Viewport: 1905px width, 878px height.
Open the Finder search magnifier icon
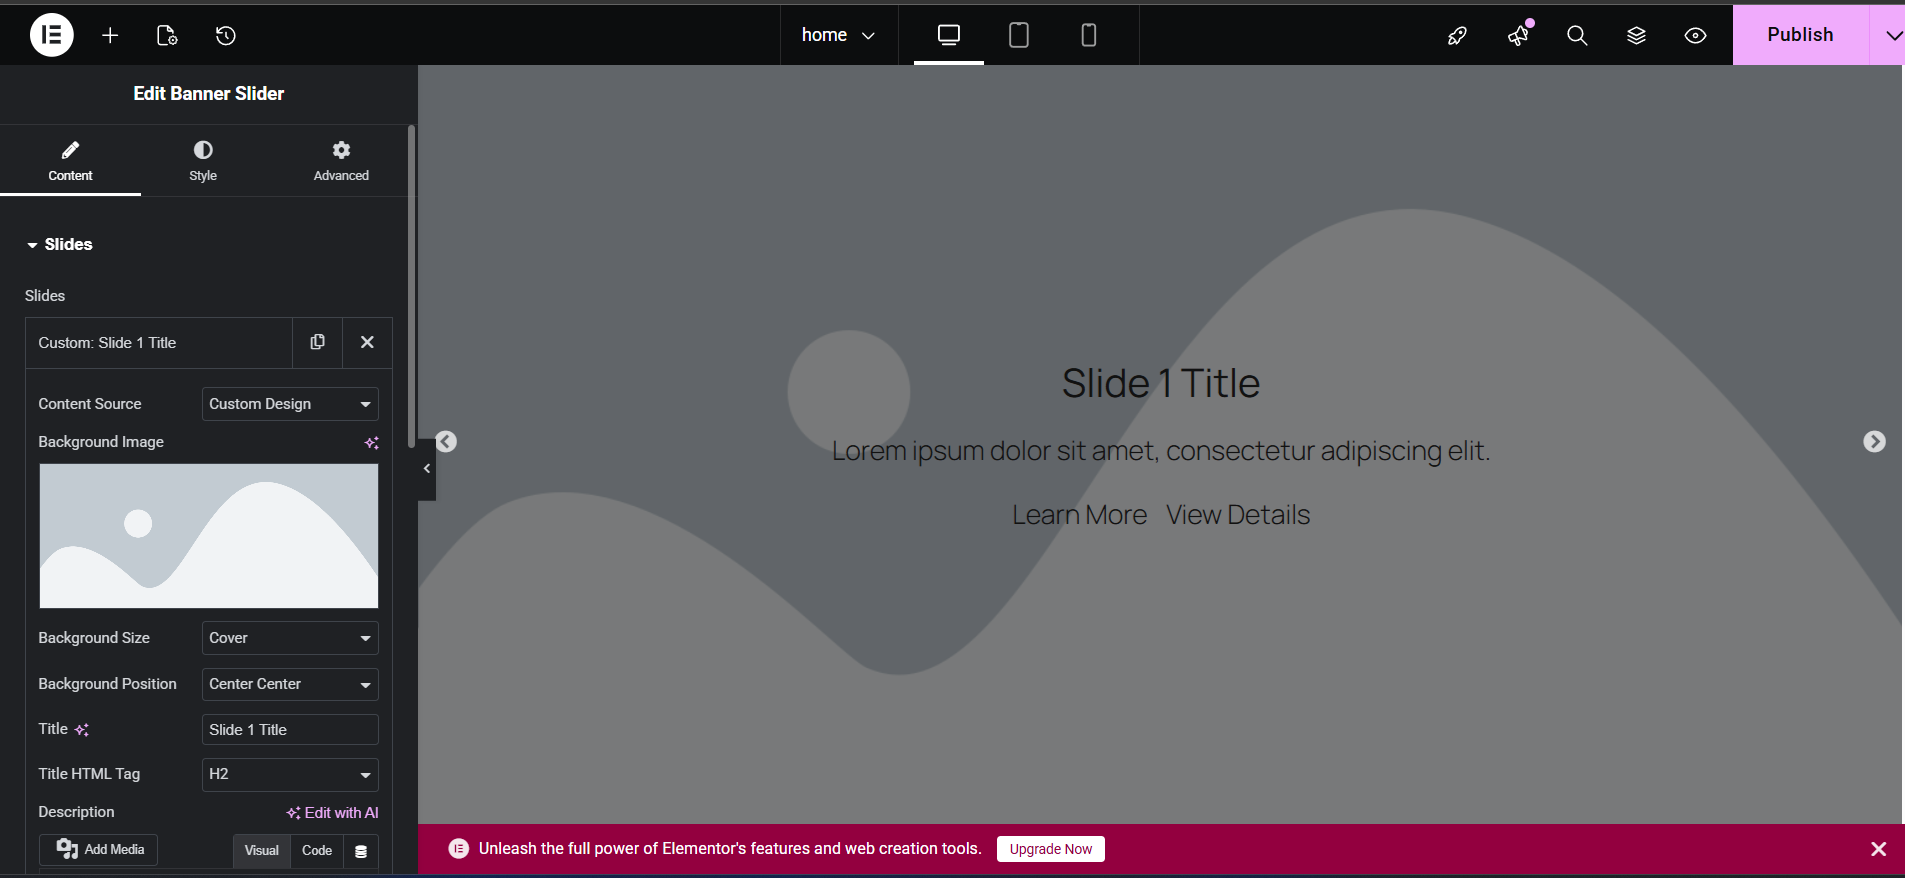point(1577,35)
